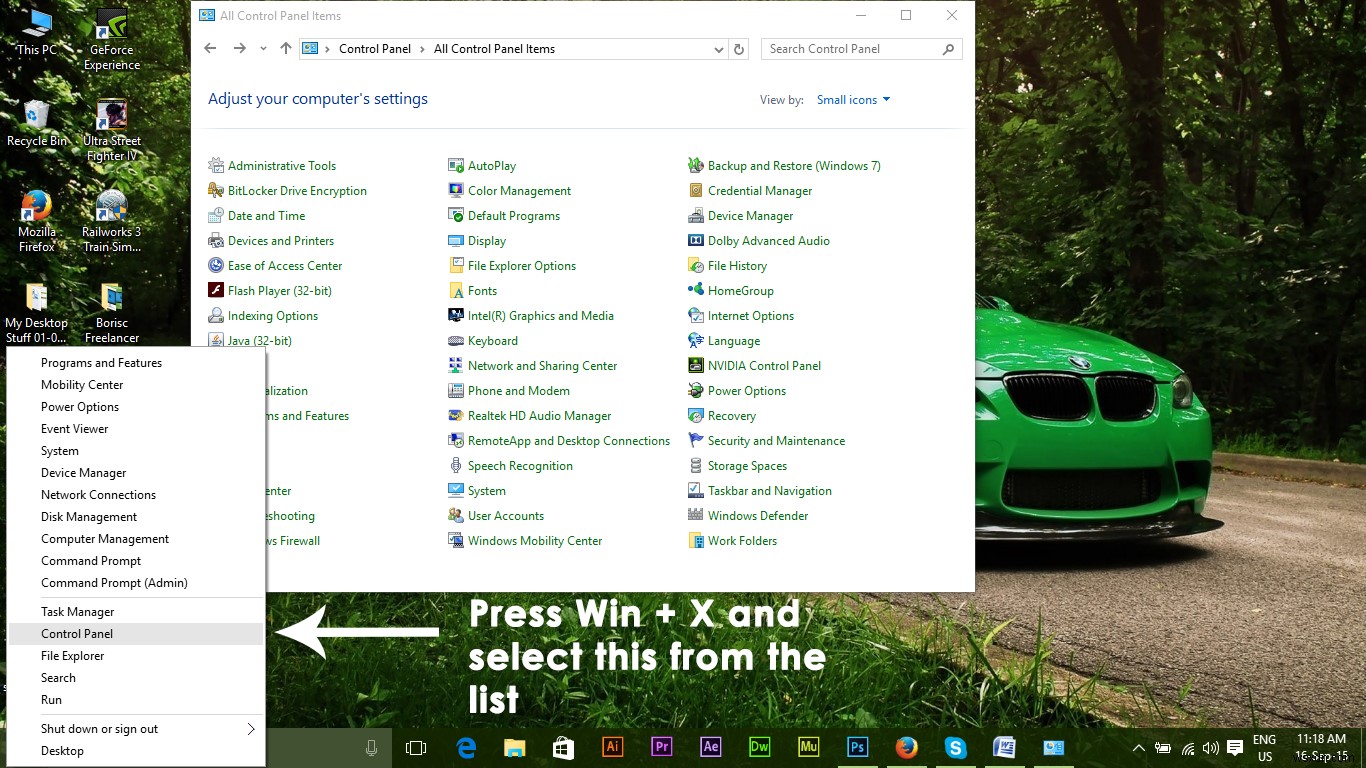Open Skype taskbar icon

[955, 747]
